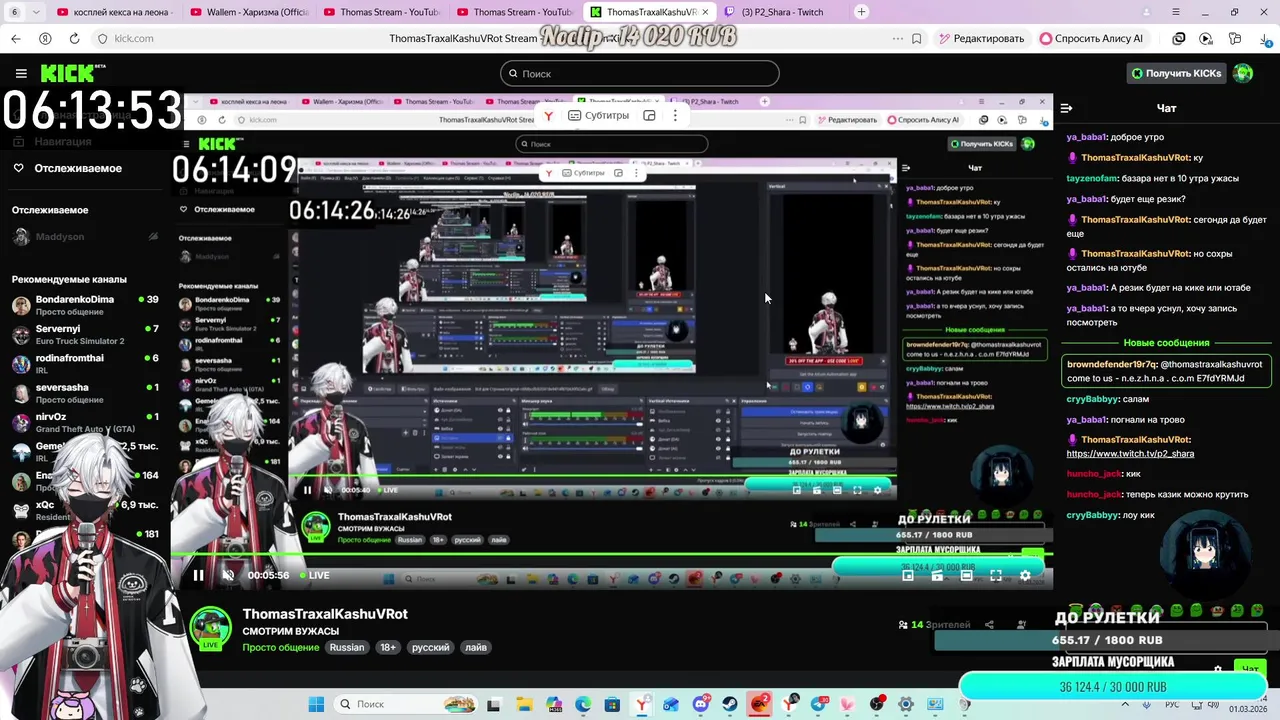Select the русский tag

coord(431,647)
